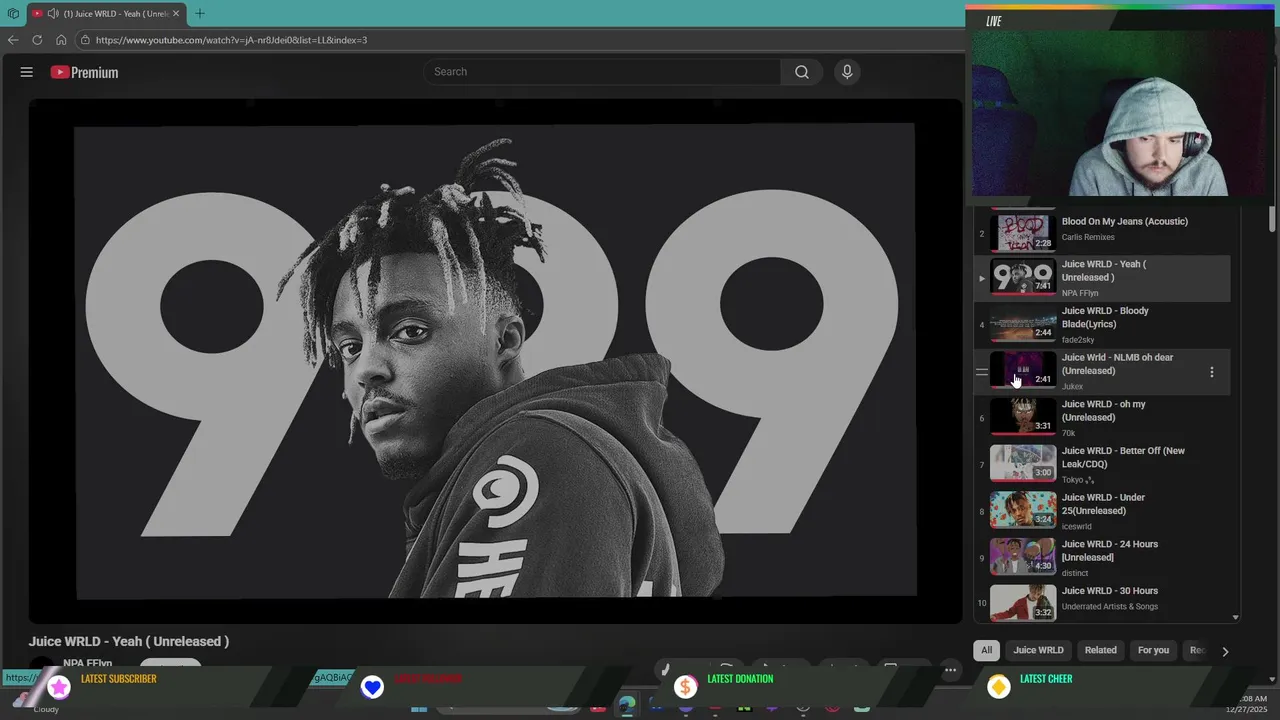
Task: Click the Latest Subscriber star icon
Action: tap(60, 687)
